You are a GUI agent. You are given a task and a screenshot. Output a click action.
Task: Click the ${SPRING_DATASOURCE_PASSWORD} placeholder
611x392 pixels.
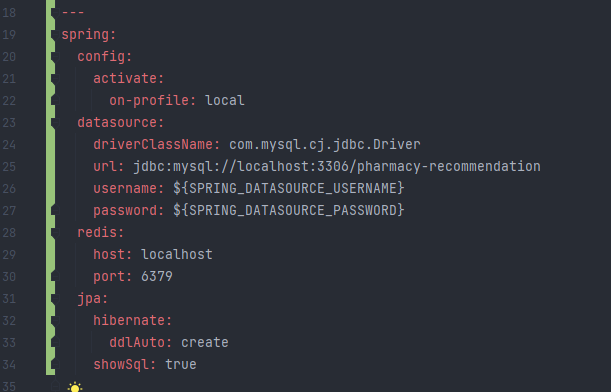[x=289, y=211]
